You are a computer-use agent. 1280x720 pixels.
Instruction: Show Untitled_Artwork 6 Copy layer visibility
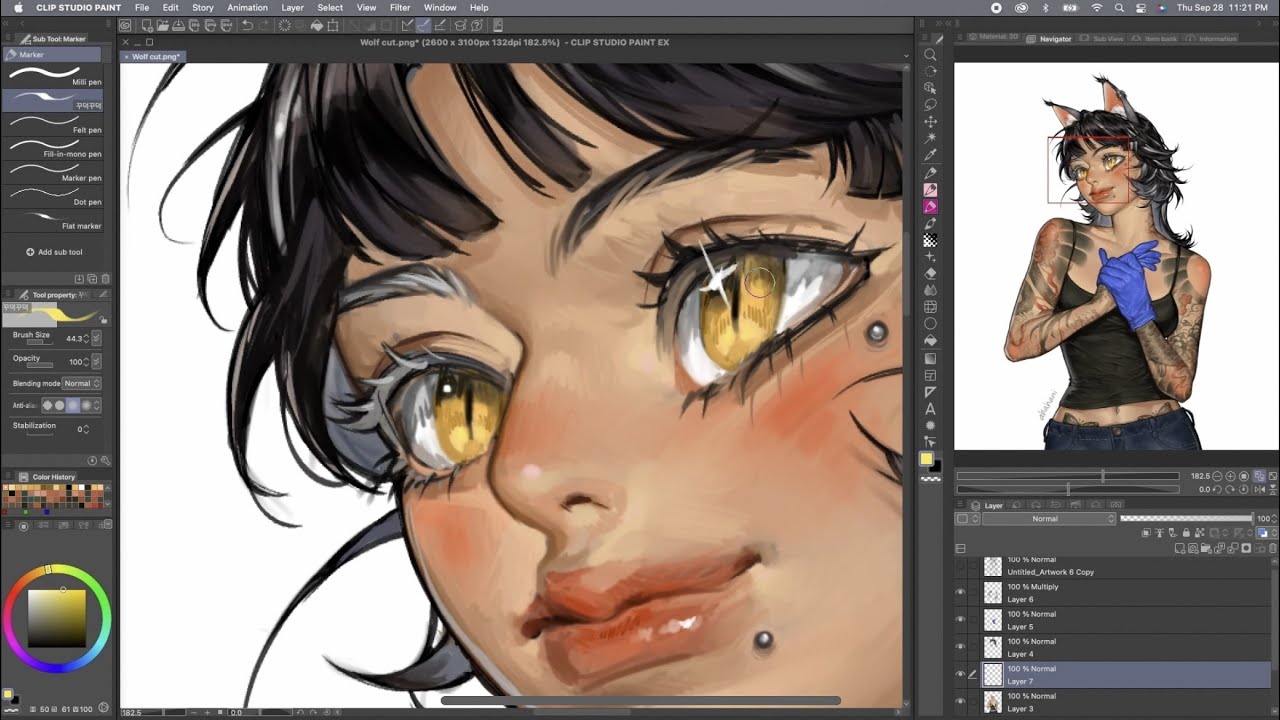coord(961,566)
